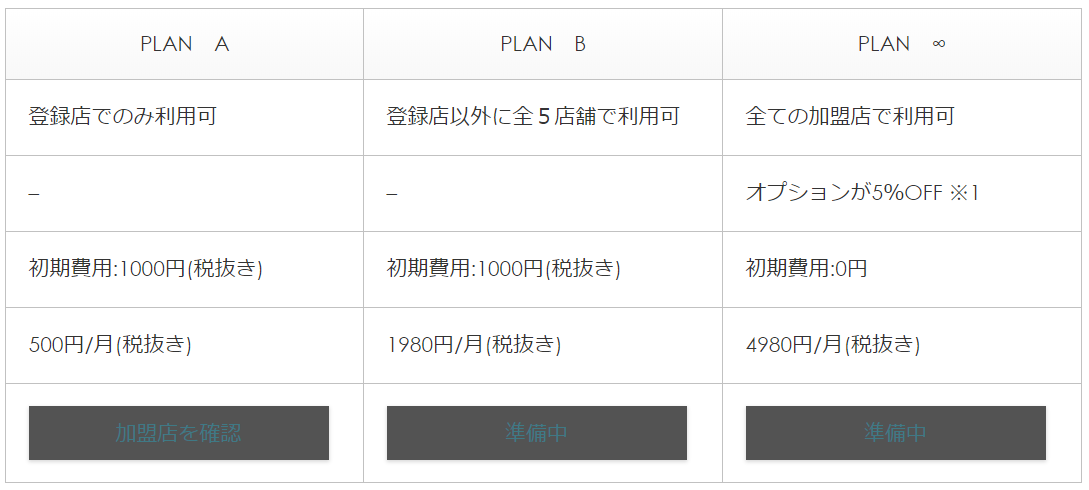Select the PLAN ∞ column header
Image resolution: width=1089 pixels, height=490 pixels.
click(901, 44)
